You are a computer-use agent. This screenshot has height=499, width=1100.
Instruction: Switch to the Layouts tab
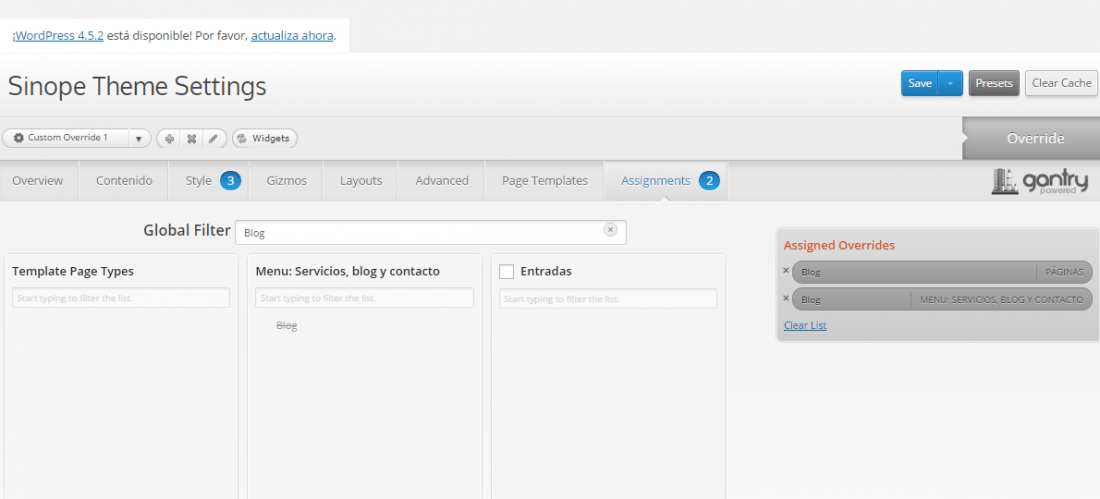pyautogui.click(x=361, y=181)
